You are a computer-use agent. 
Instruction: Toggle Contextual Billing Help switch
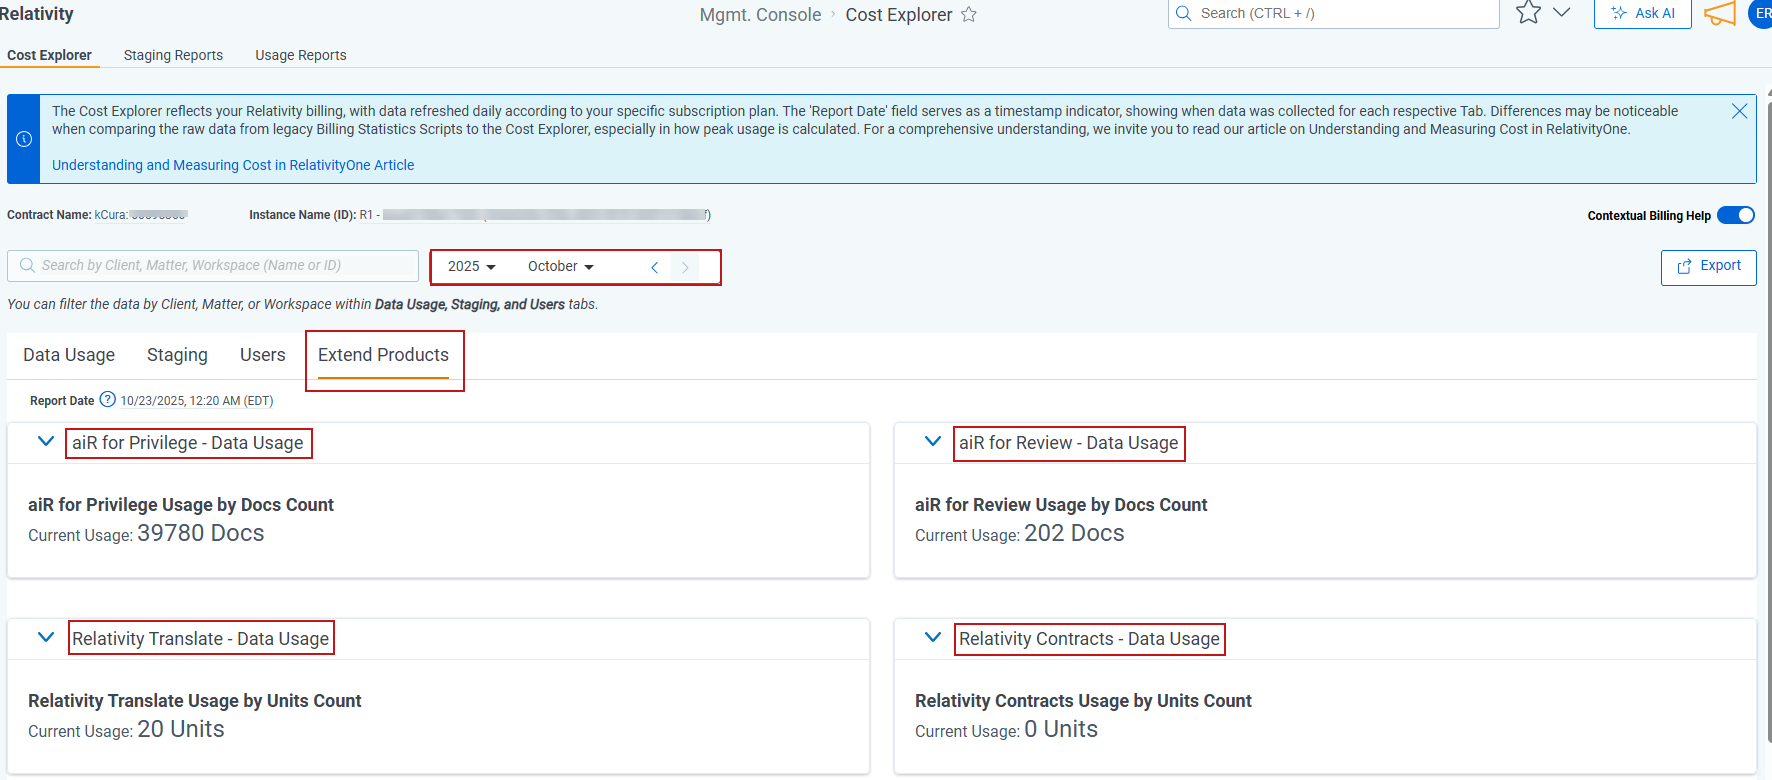(1736, 215)
